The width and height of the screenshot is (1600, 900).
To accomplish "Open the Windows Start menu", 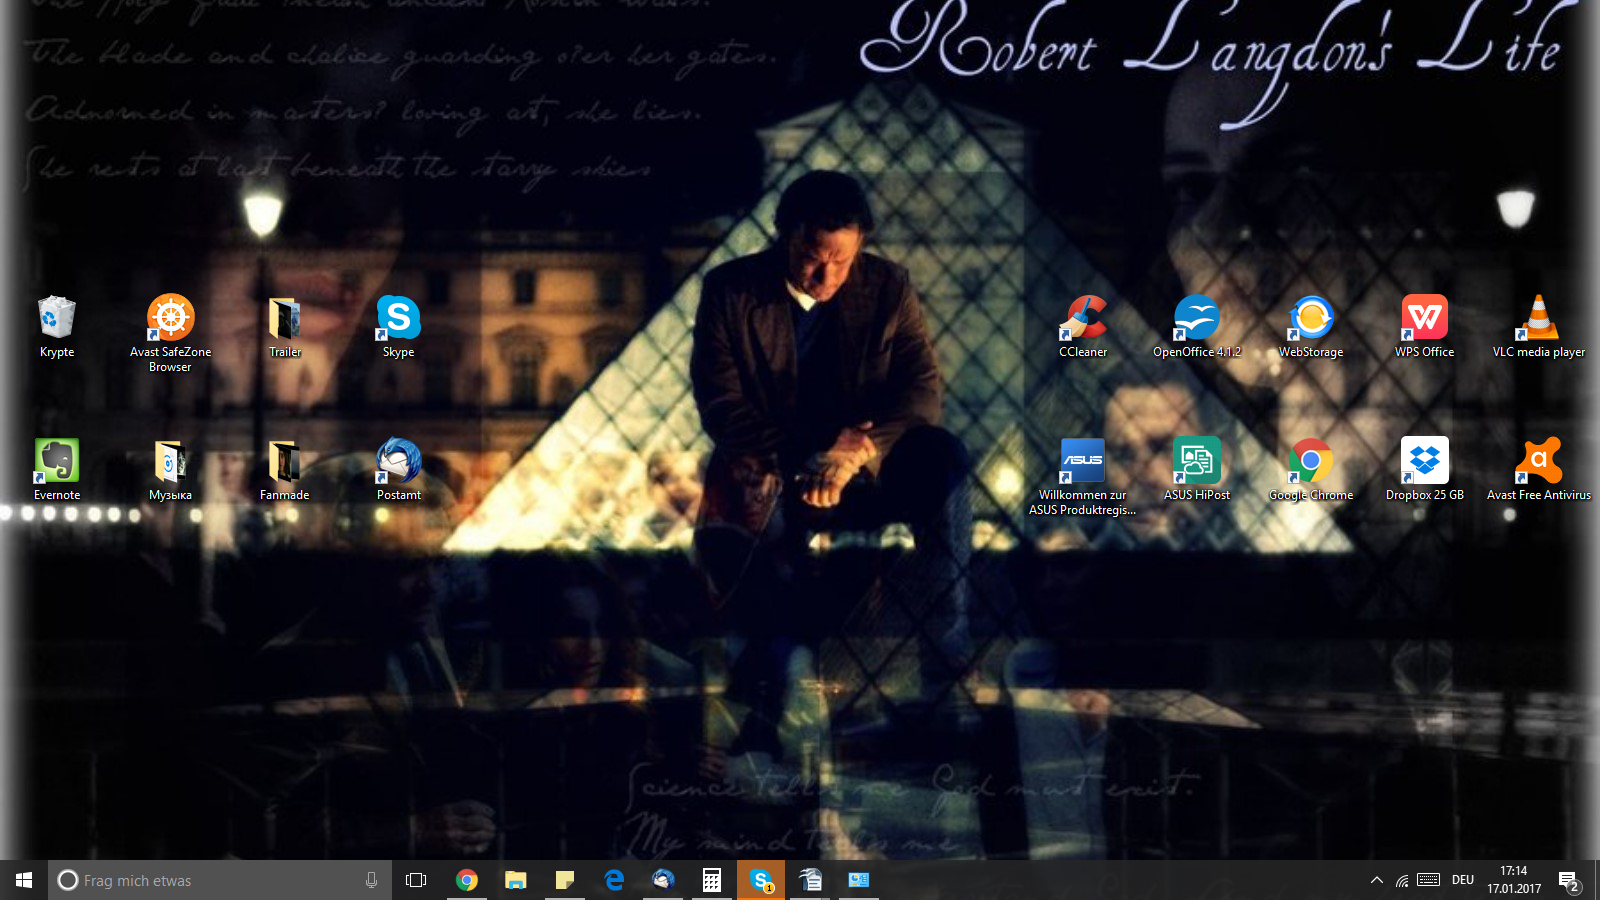I will (x=24, y=880).
